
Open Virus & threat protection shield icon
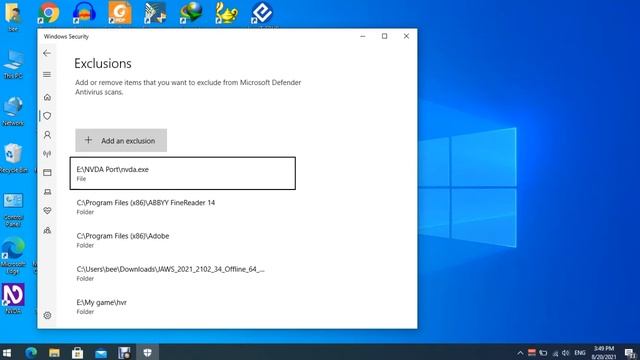pos(47,116)
